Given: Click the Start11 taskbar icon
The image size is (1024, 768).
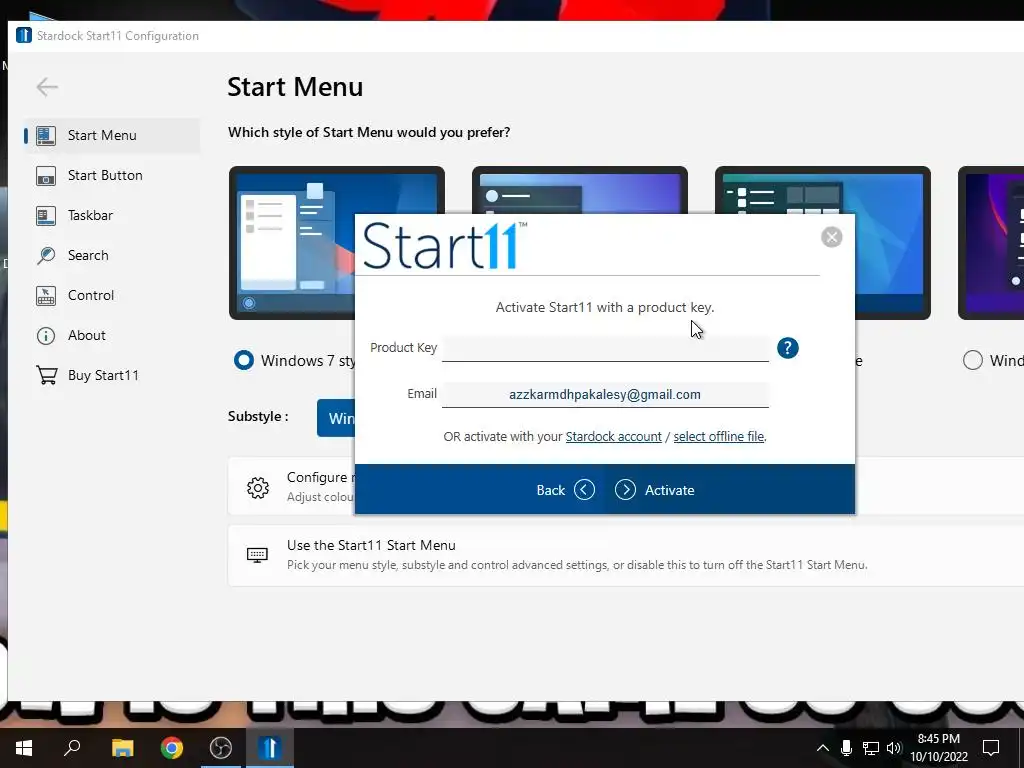Looking at the screenshot, I should (270, 748).
